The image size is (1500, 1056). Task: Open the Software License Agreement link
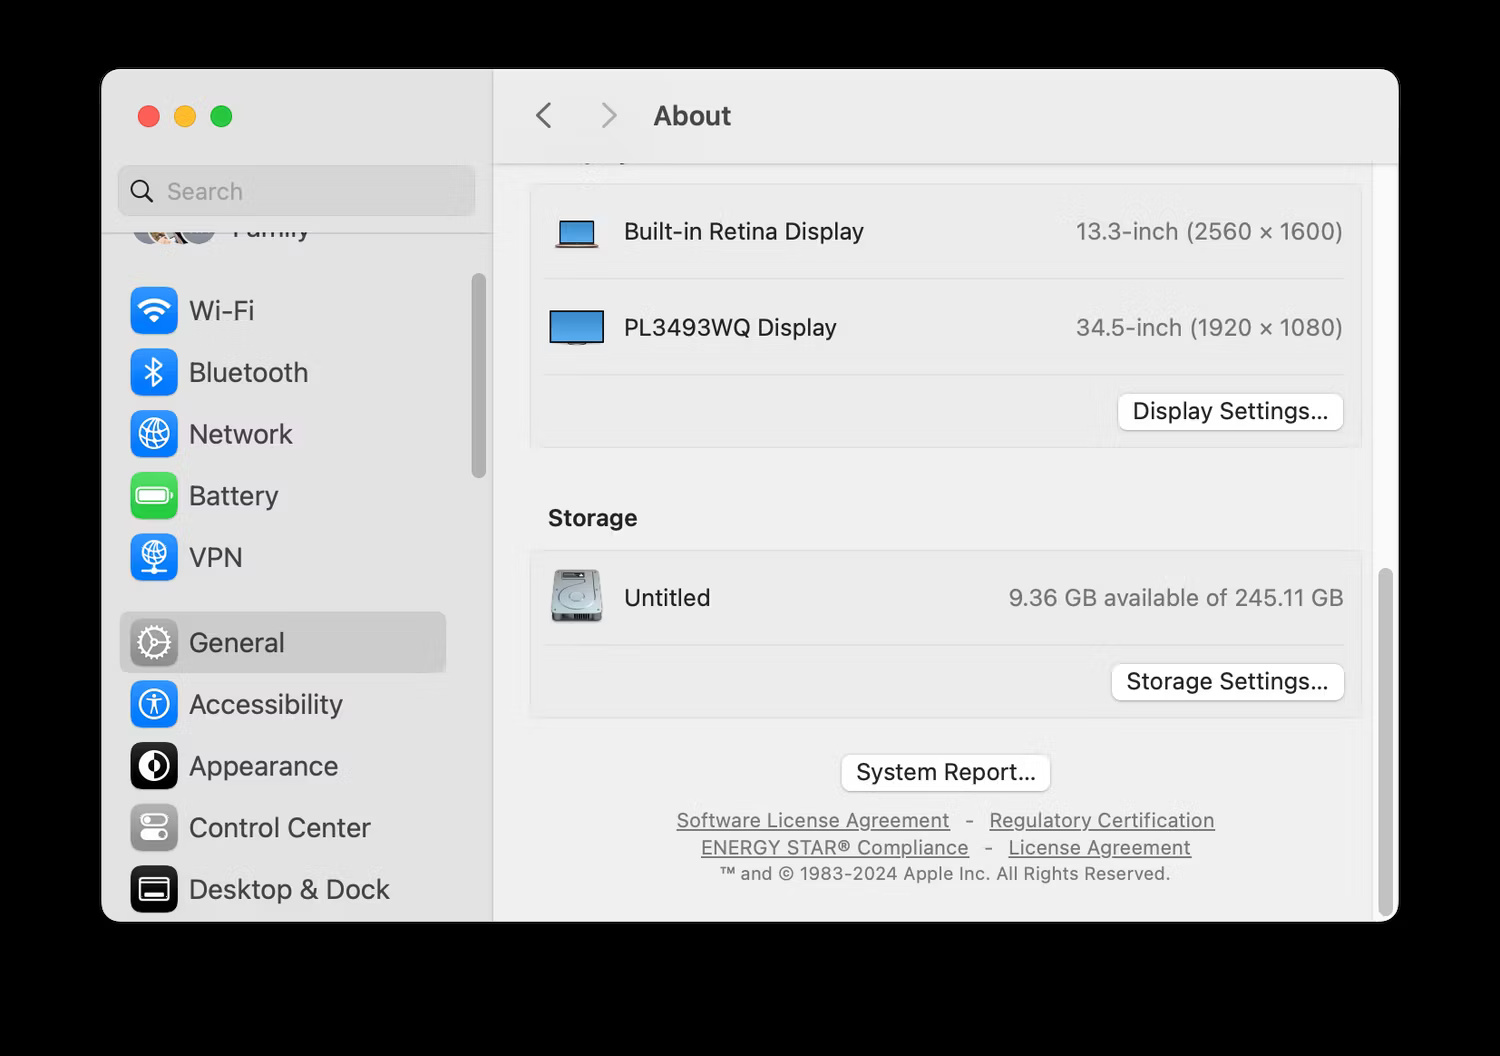[813, 820]
